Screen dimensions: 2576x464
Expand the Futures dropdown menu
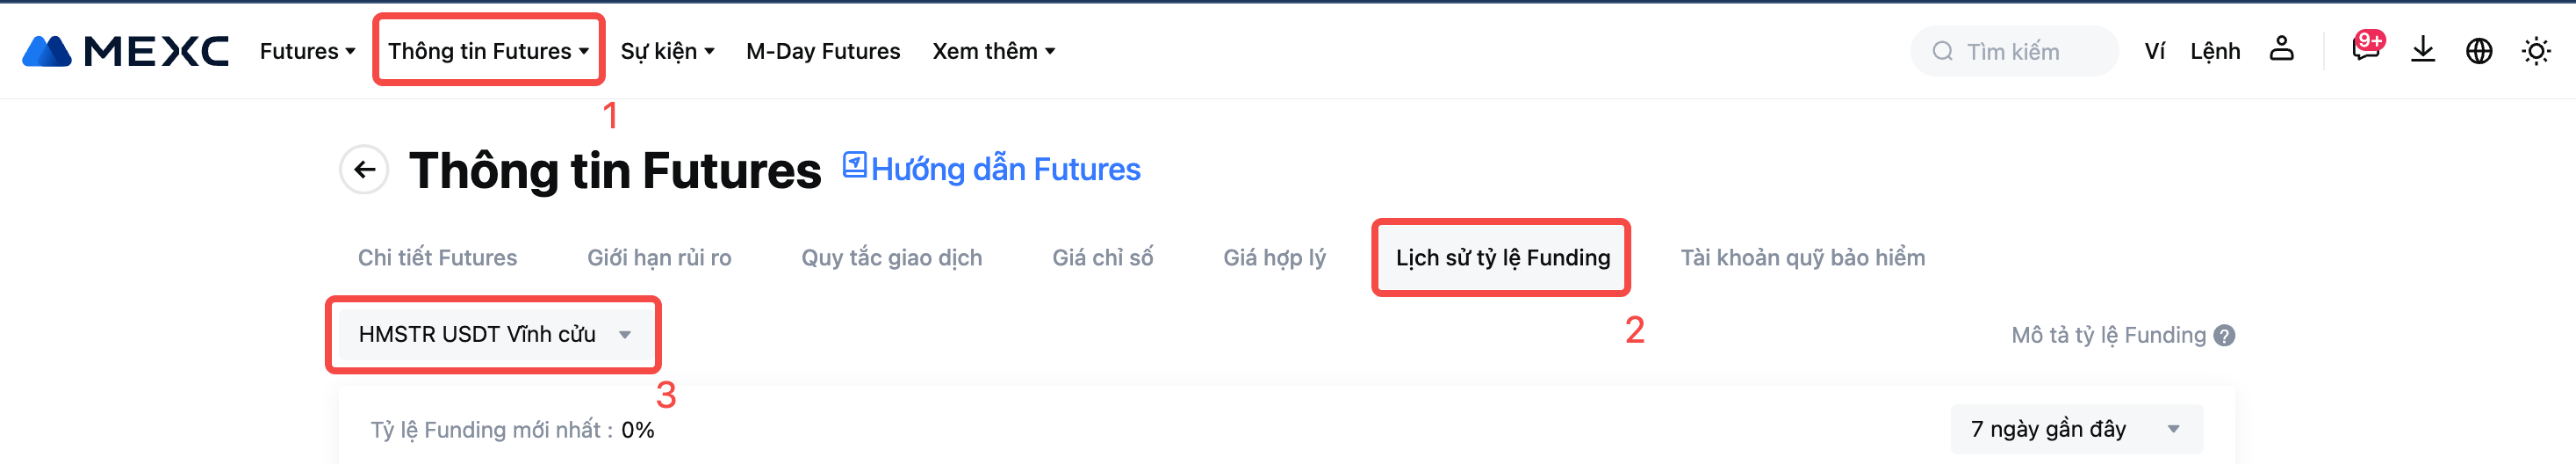(x=307, y=51)
